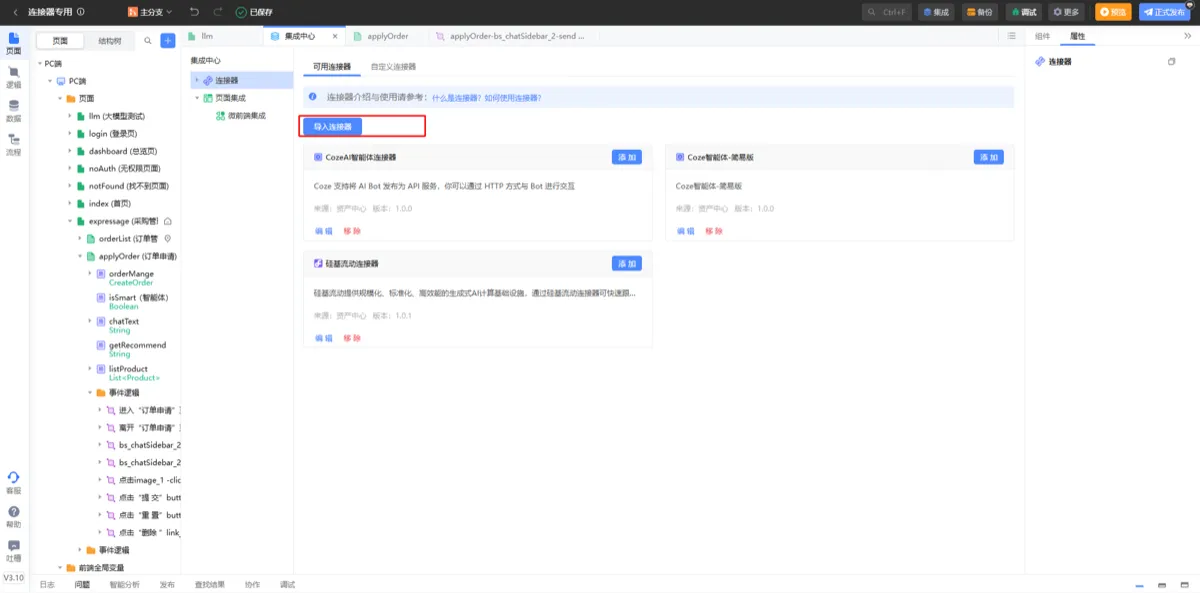1200x593 pixels.
Task: Open the 流程 section in left sidebar
Action: coord(14,145)
